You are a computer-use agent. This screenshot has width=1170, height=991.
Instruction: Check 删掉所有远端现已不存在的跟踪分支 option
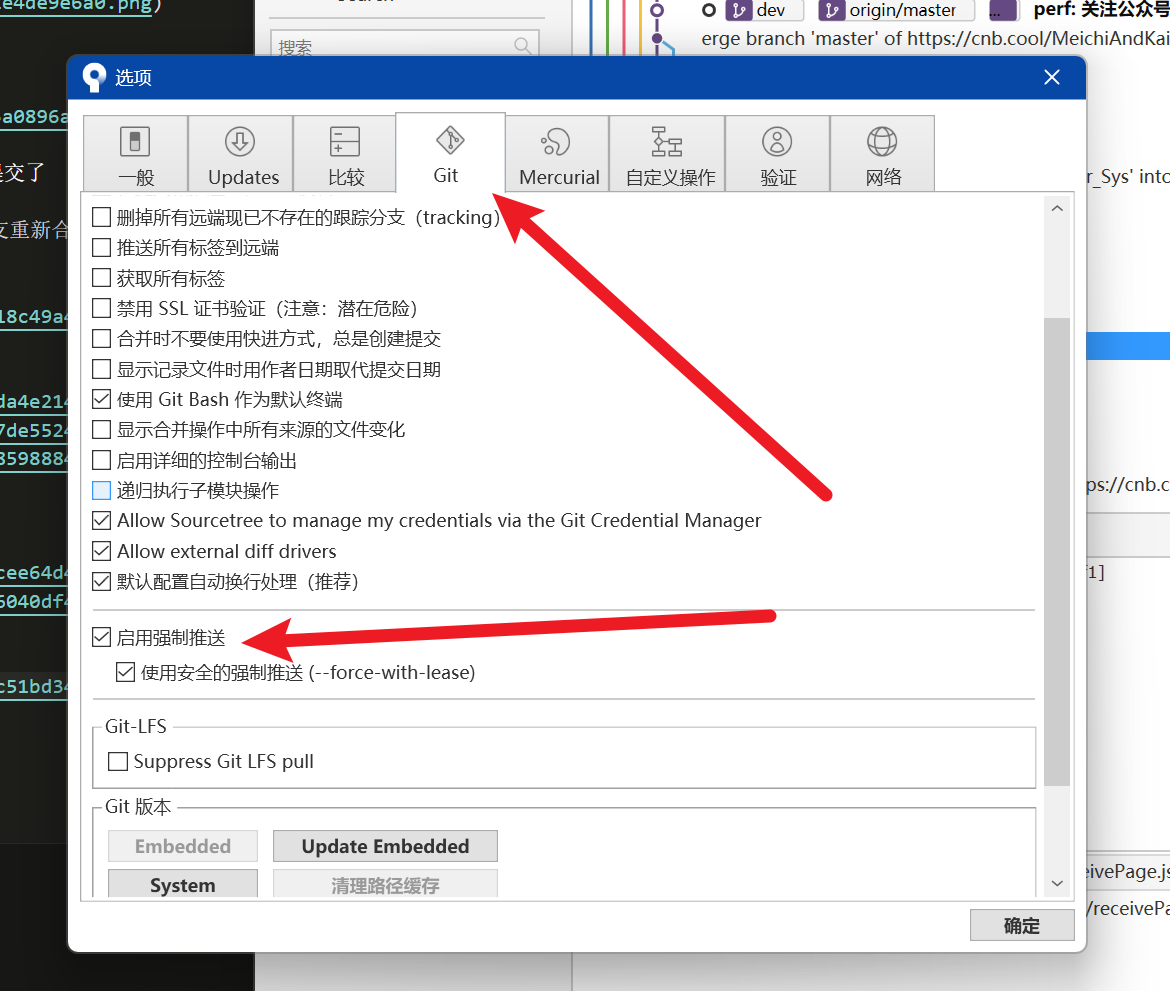point(101,217)
